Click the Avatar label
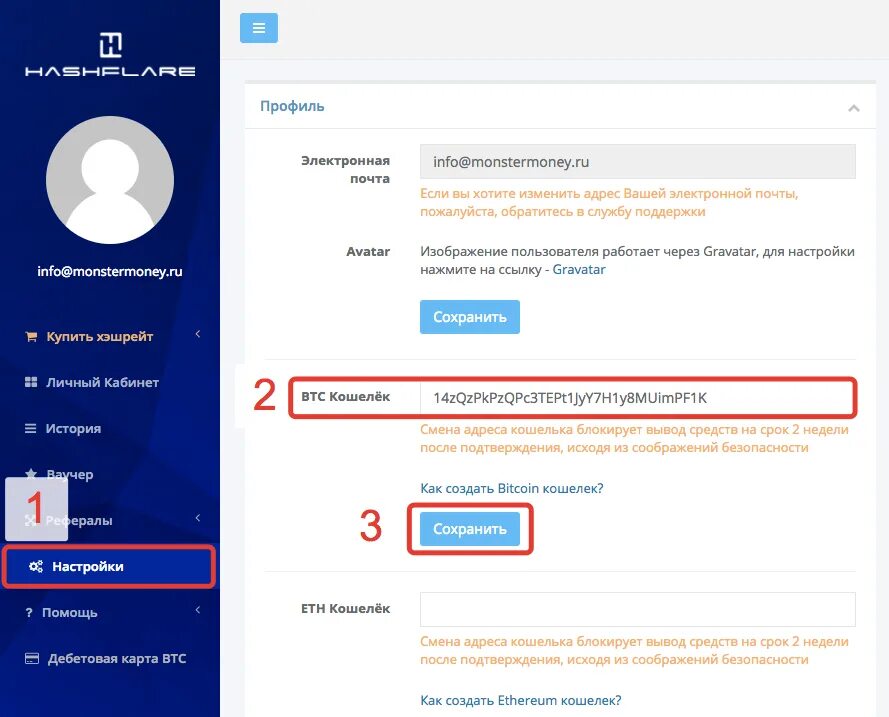Viewport: 889px width, 717px height. [368, 252]
